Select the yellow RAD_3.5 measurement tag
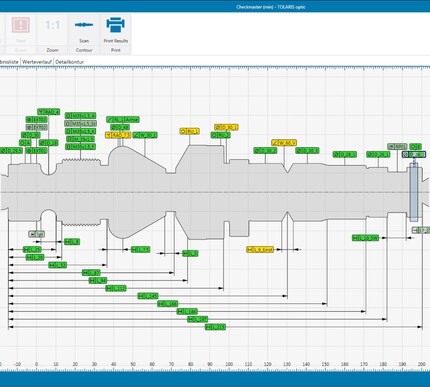The width and height of the screenshot is (430, 387). 118,135
